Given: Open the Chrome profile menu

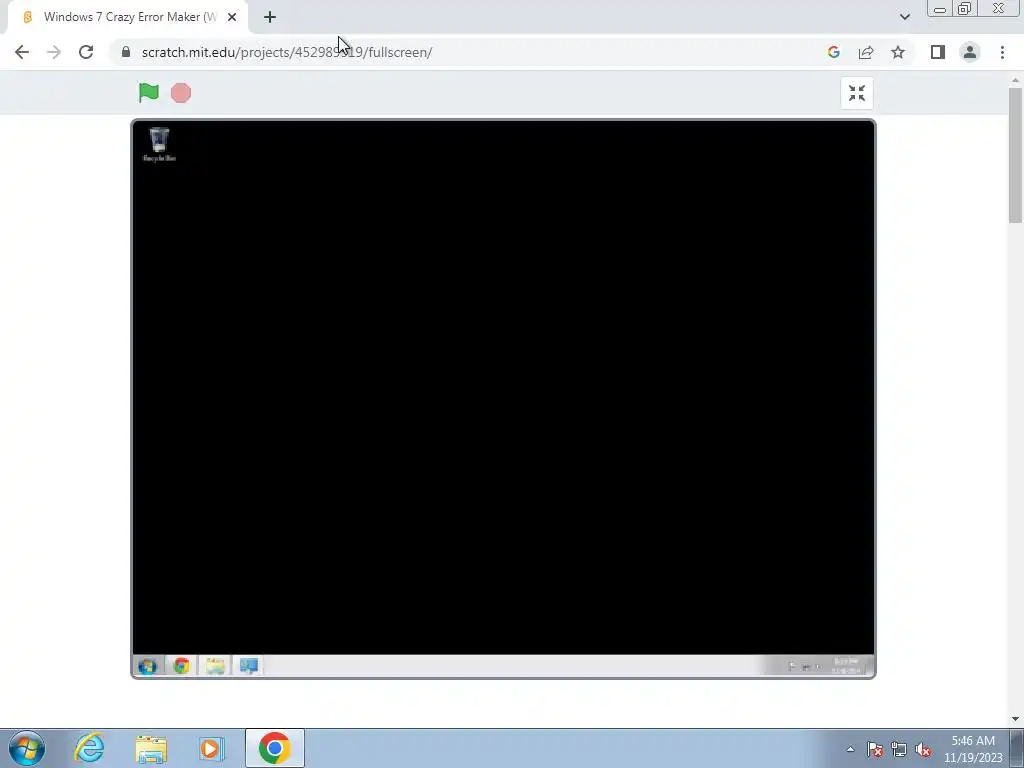Looking at the screenshot, I should (970, 52).
